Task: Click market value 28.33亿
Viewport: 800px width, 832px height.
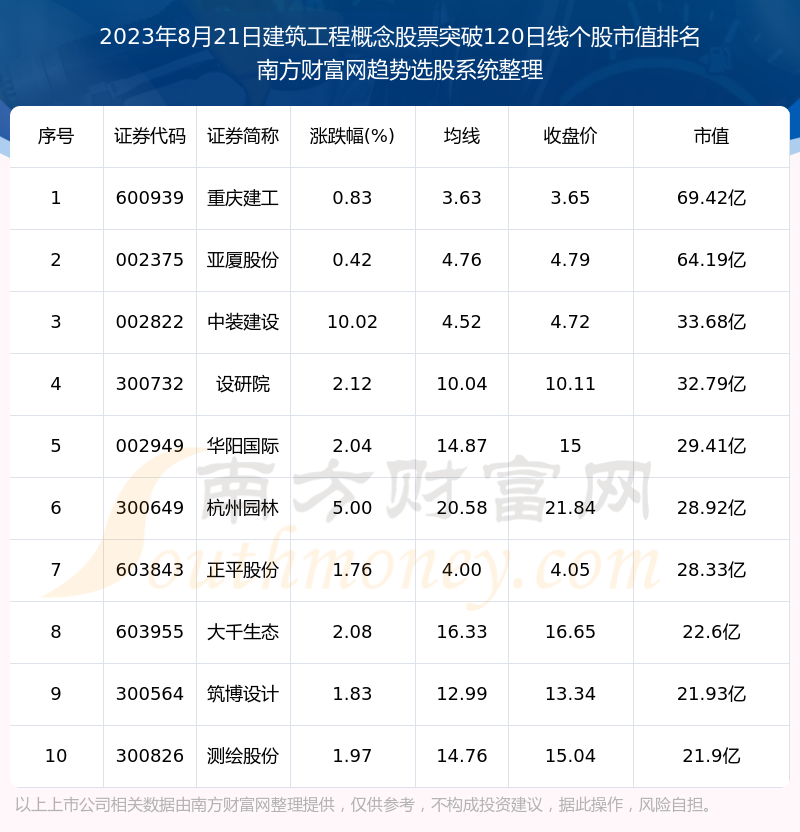Action: point(711,570)
